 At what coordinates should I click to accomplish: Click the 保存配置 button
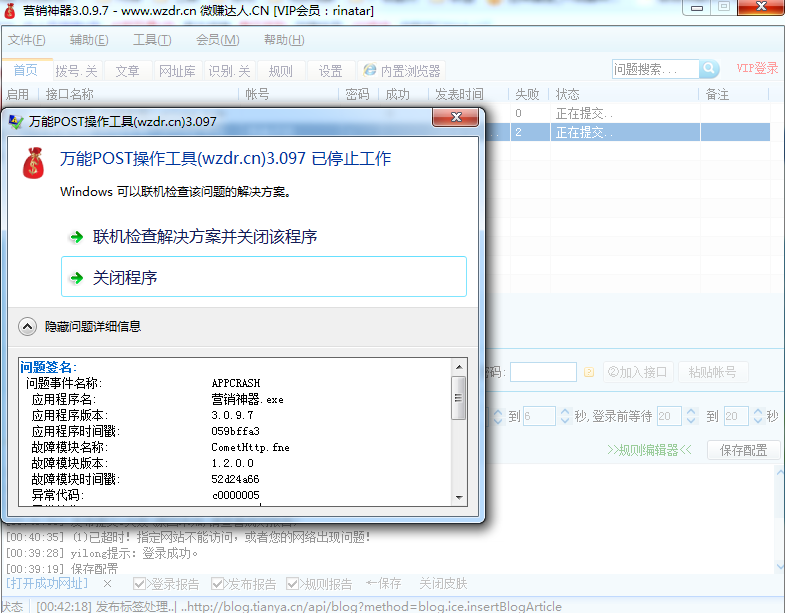point(743,450)
